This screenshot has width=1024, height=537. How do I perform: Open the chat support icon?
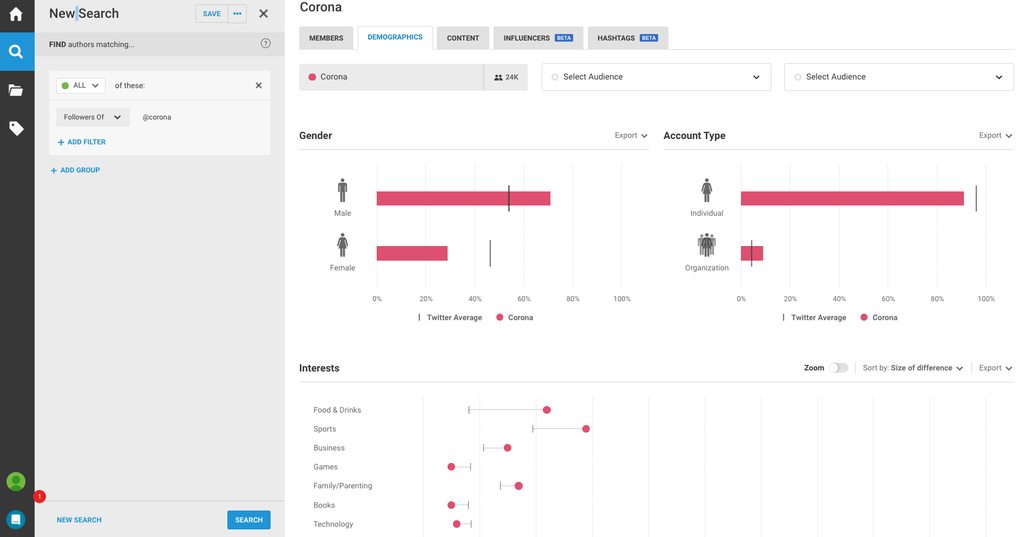point(16,519)
